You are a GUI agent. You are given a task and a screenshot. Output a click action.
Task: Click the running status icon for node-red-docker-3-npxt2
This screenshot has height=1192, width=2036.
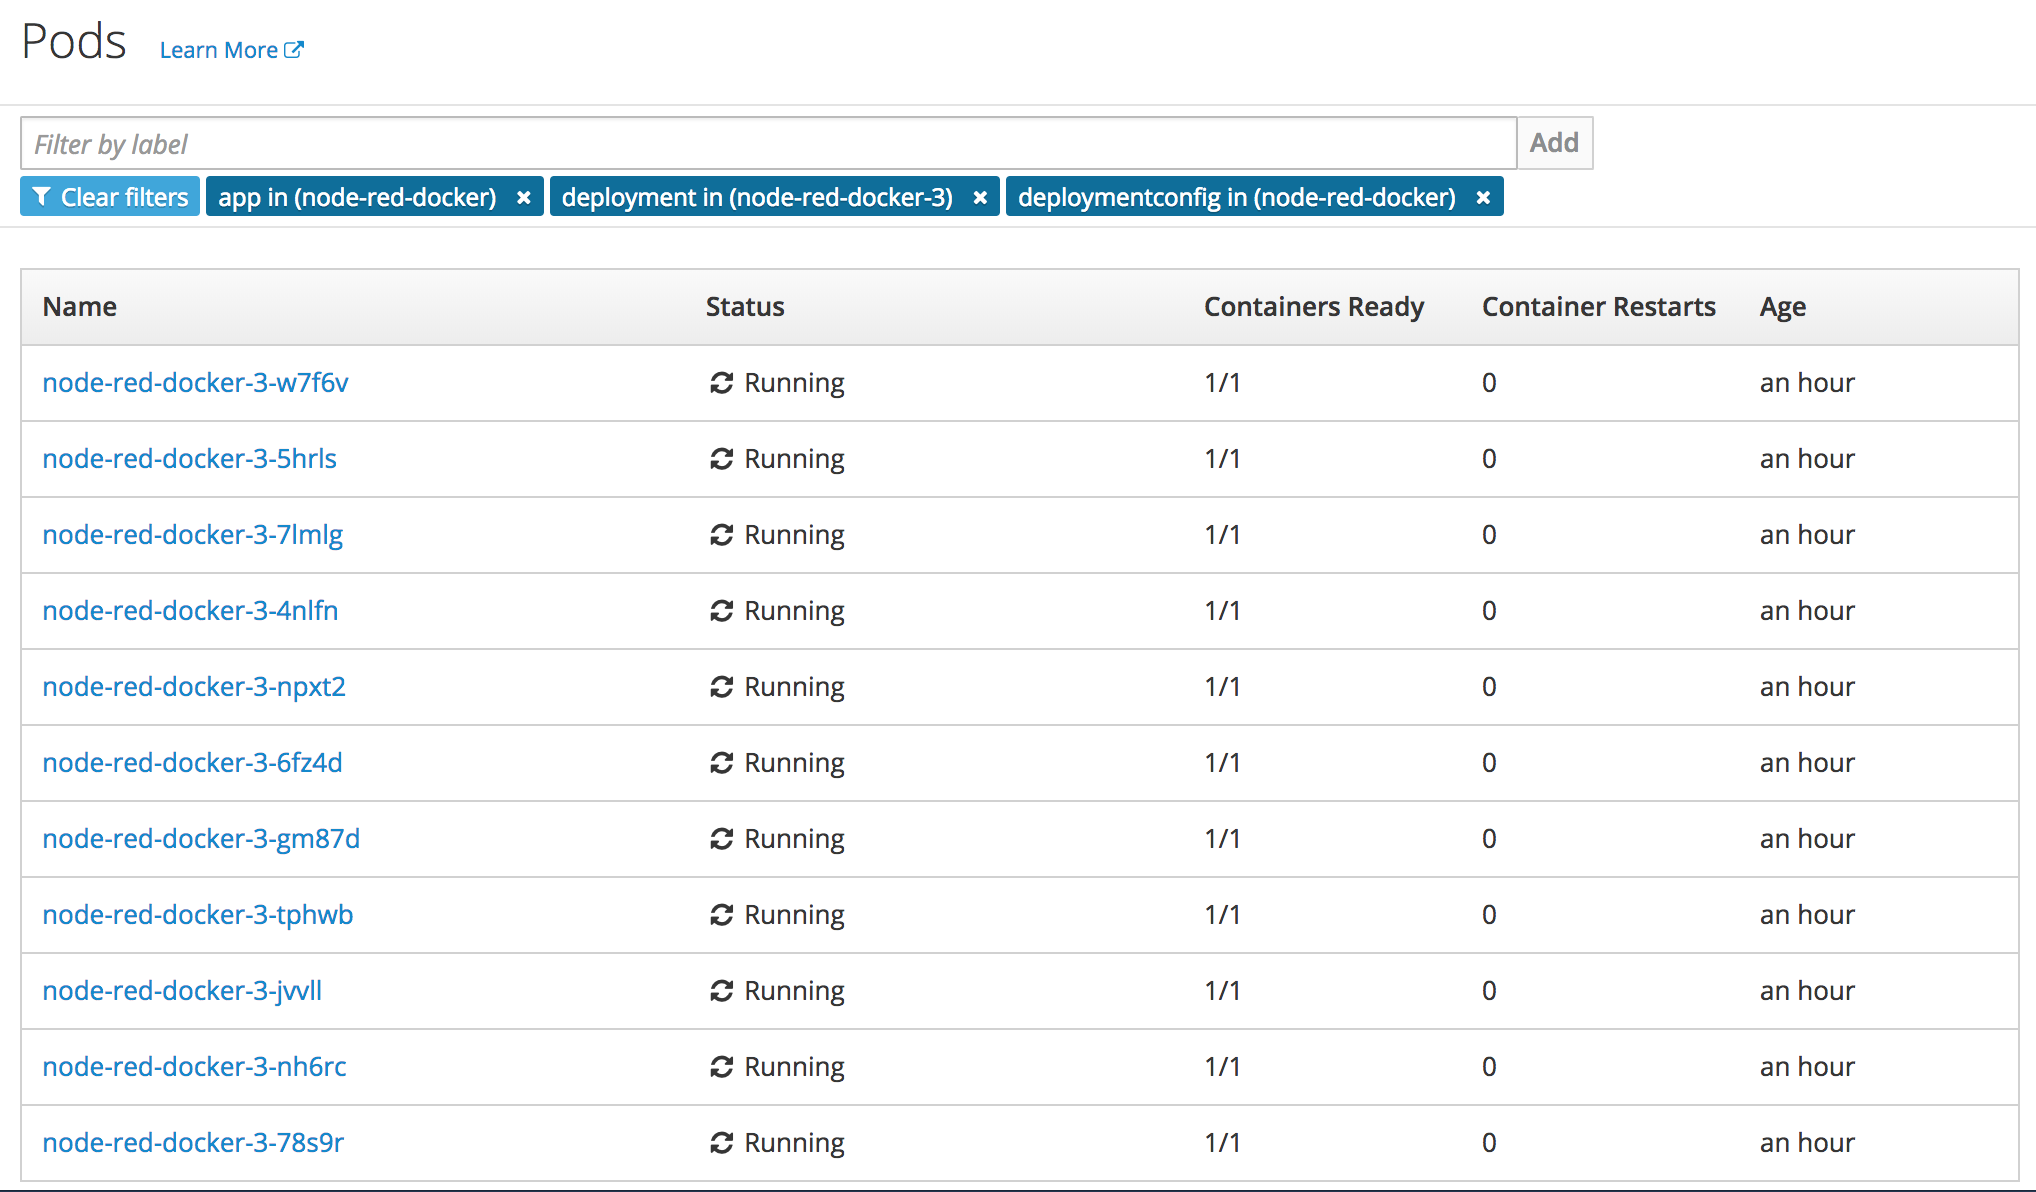(722, 687)
